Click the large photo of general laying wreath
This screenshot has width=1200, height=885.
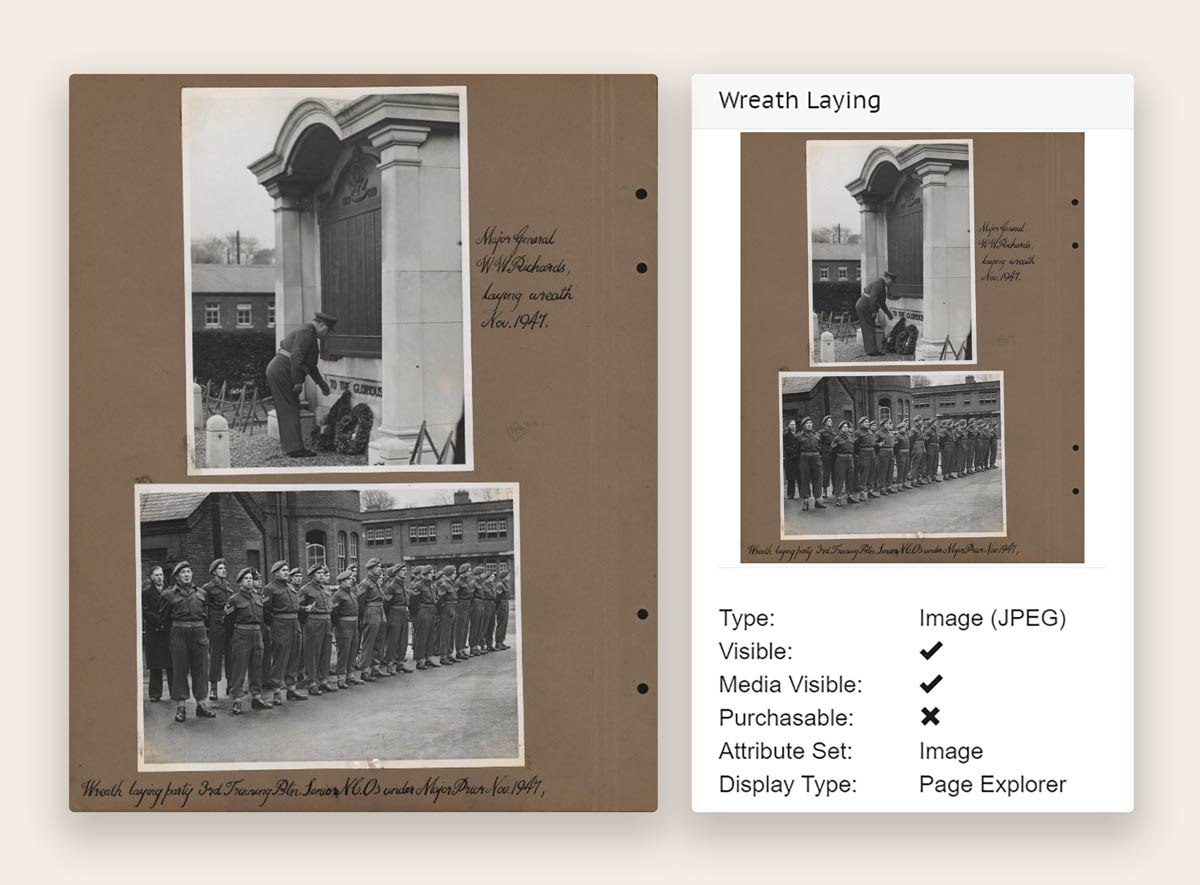pos(328,280)
